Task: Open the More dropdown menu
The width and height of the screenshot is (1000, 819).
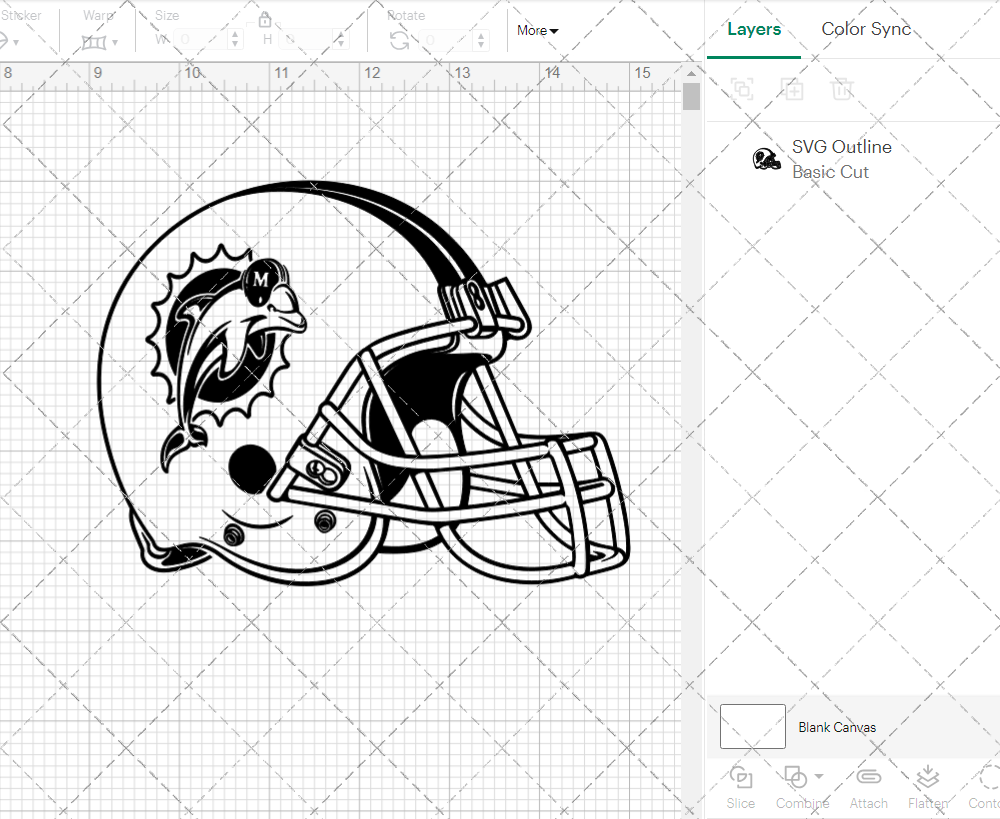Action: [537, 31]
